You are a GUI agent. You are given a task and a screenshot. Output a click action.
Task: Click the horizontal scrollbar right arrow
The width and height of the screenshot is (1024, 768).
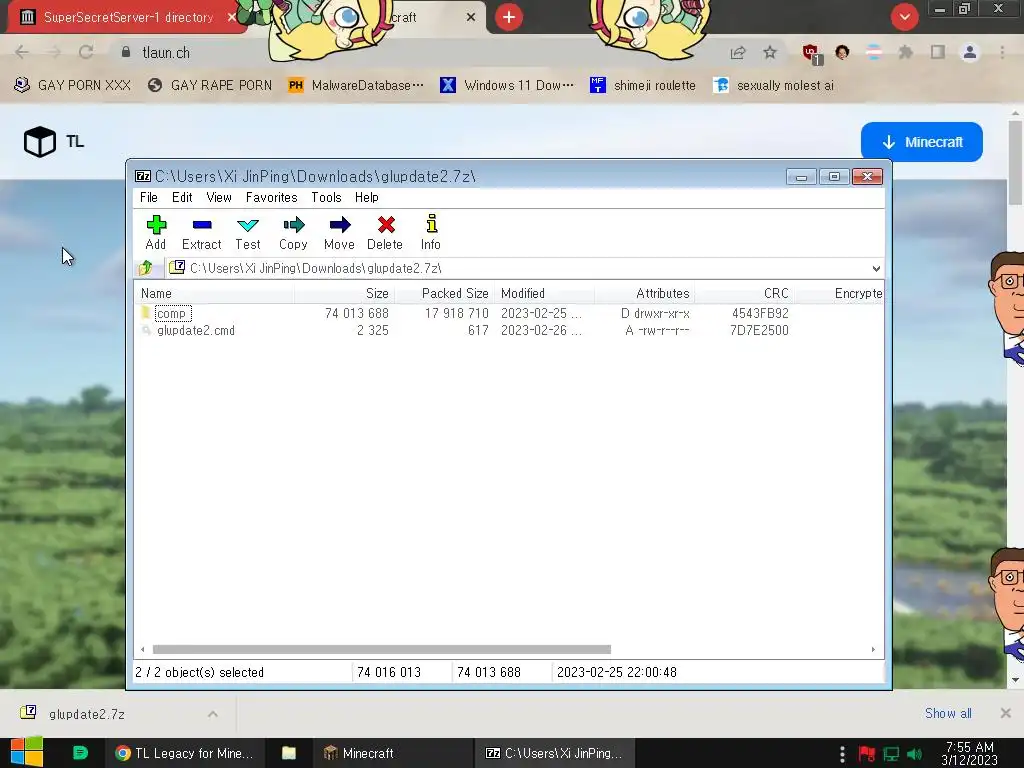(873, 649)
